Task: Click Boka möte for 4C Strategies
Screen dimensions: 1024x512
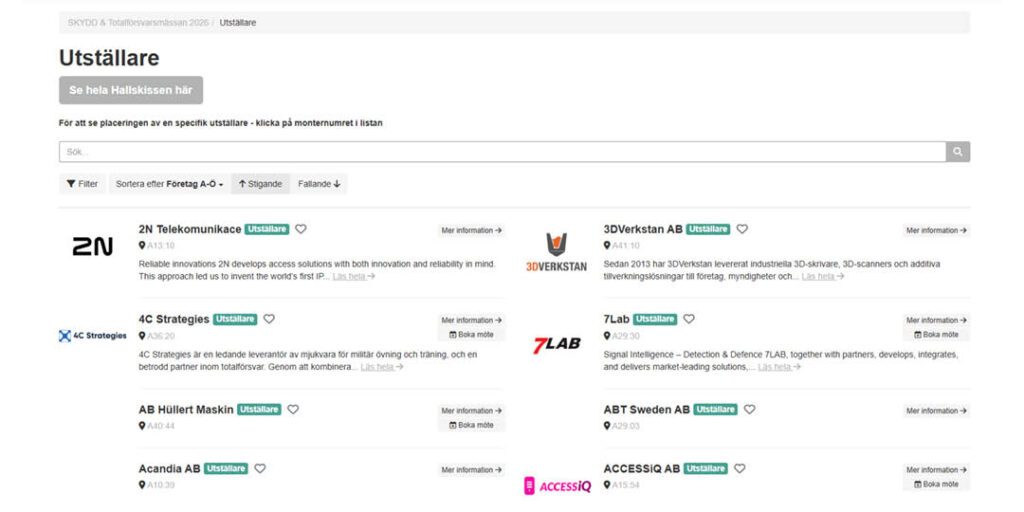Action: click(472, 334)
